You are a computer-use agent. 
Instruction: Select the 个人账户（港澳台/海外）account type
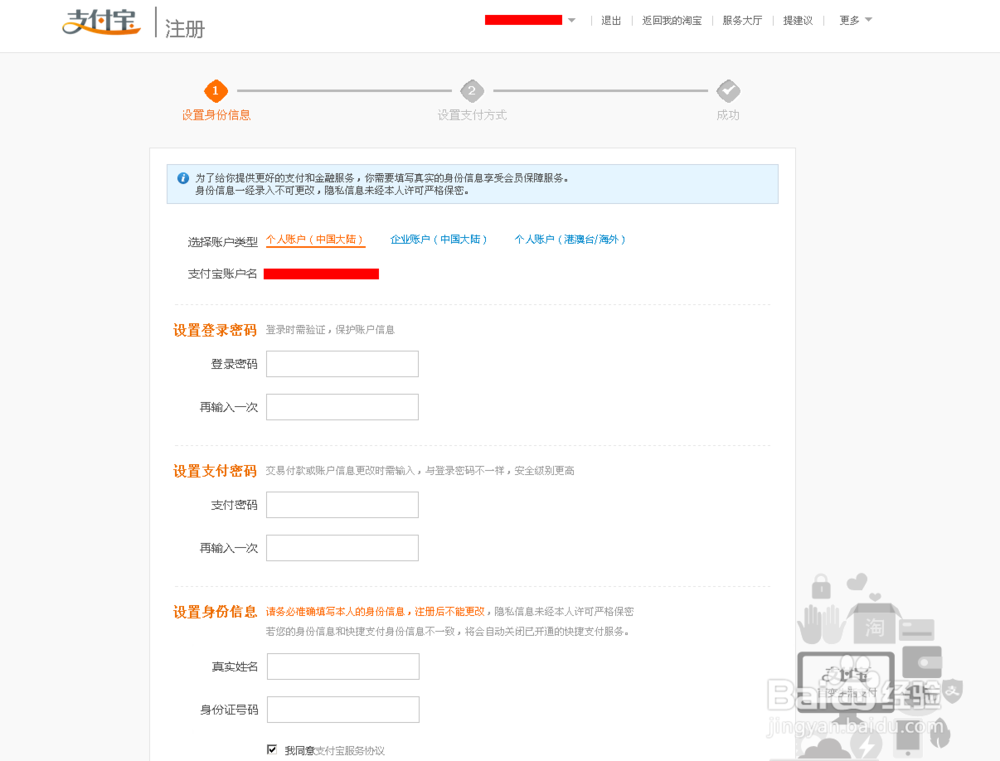click(x=570, y=239)
